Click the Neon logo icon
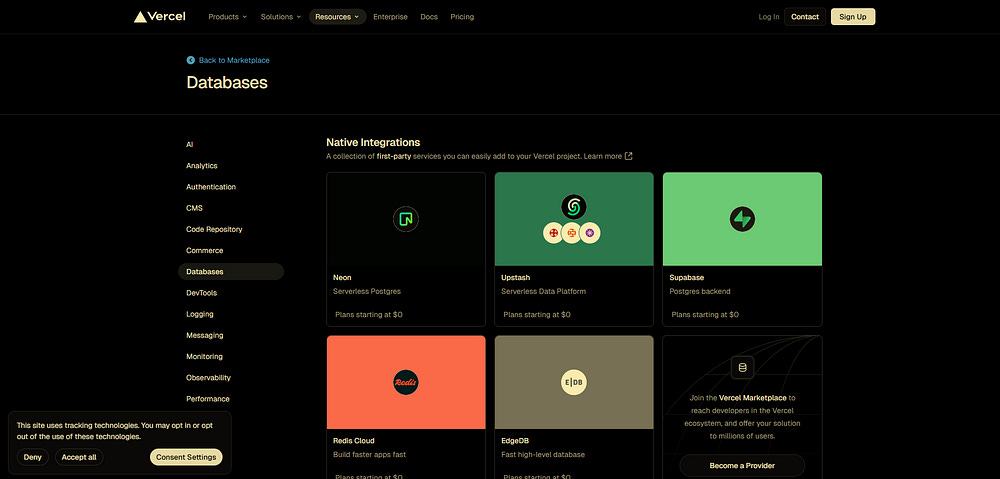Viewport: 1000px width, 479px height. click(406, 219)
